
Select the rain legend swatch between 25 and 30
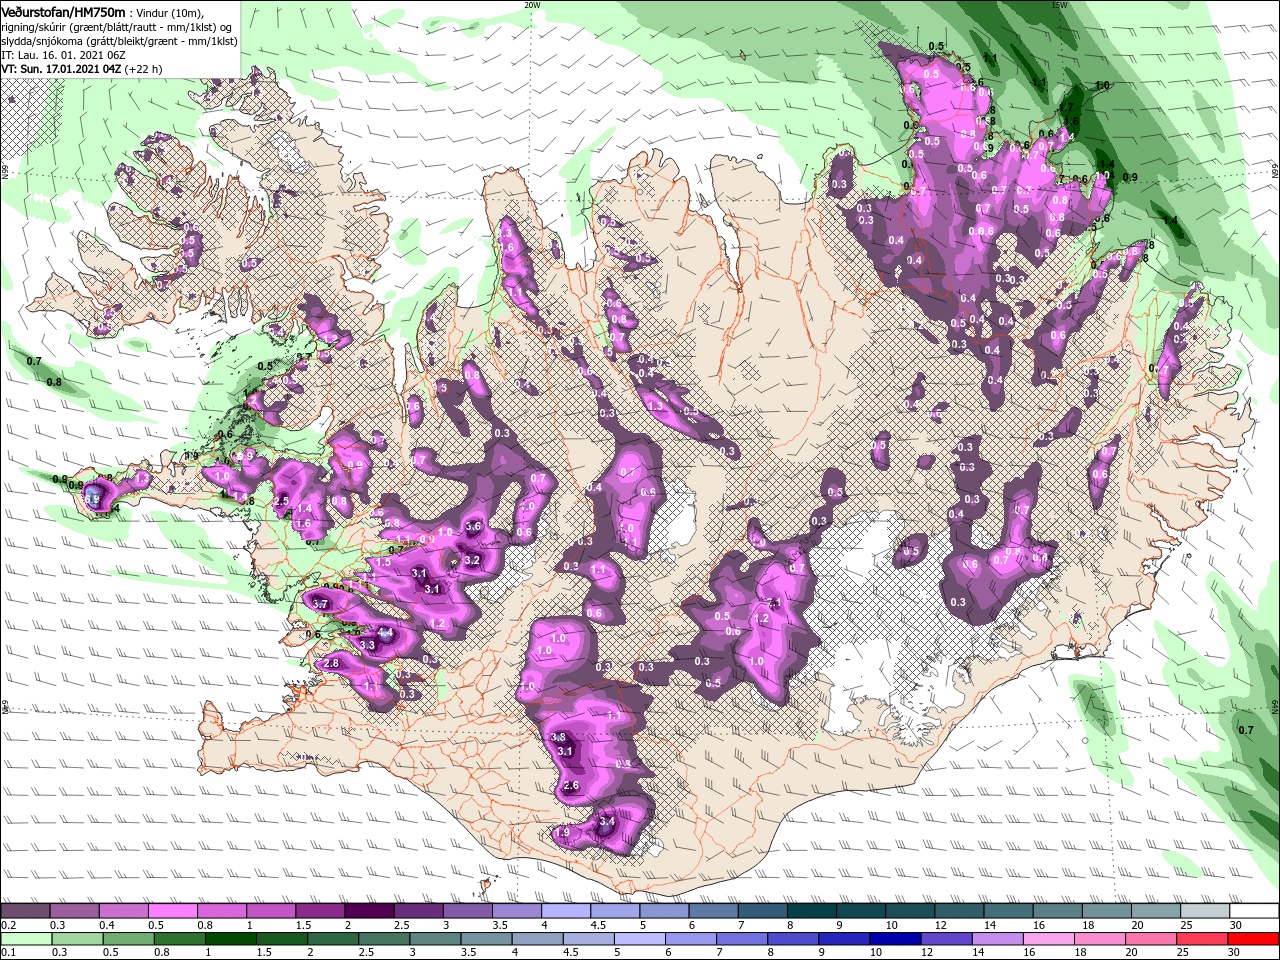pyautogui.click(x=1202, y=938)
